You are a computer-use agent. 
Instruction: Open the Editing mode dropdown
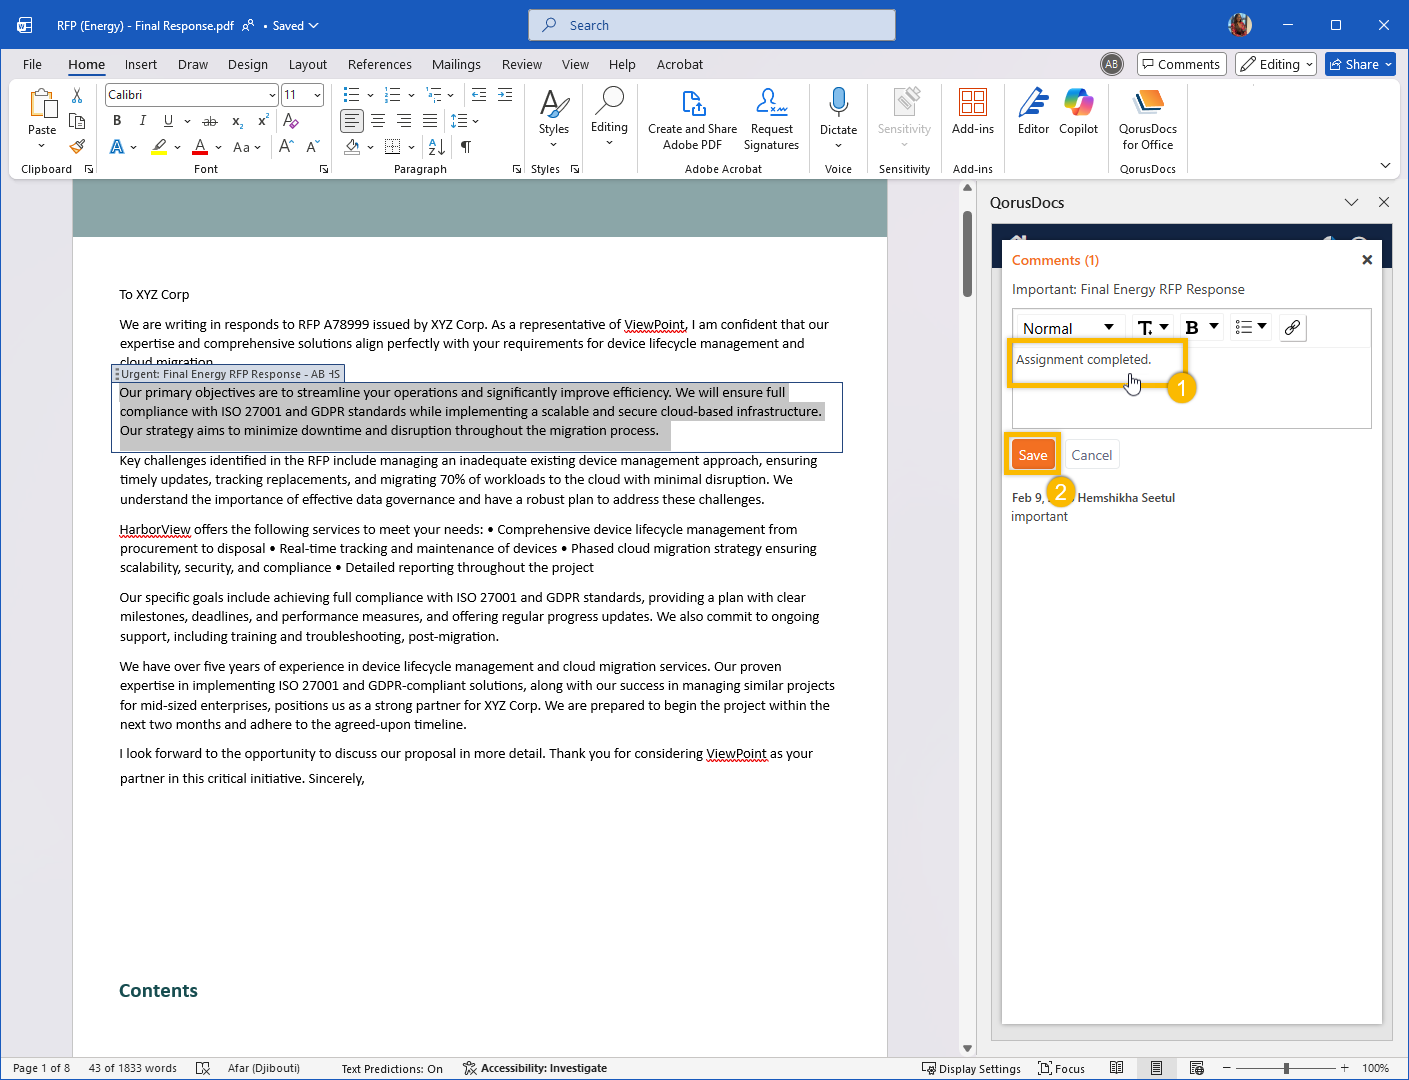(x=1275, y=64)
